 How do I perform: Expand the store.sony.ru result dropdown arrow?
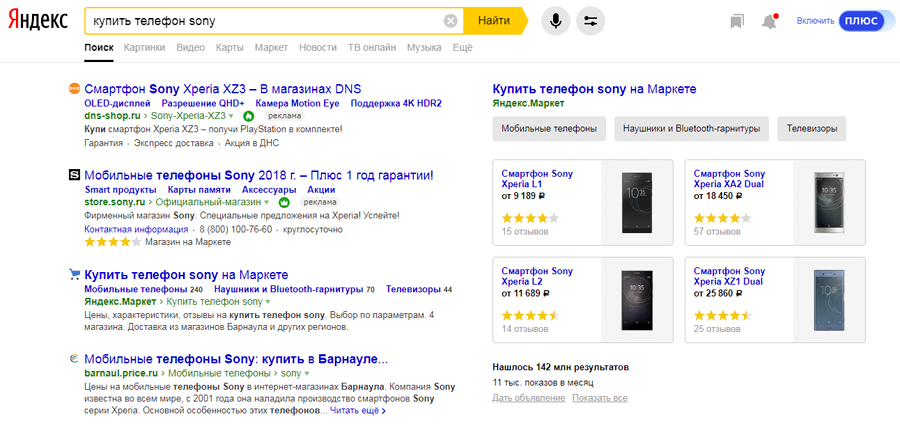[267, 203]
